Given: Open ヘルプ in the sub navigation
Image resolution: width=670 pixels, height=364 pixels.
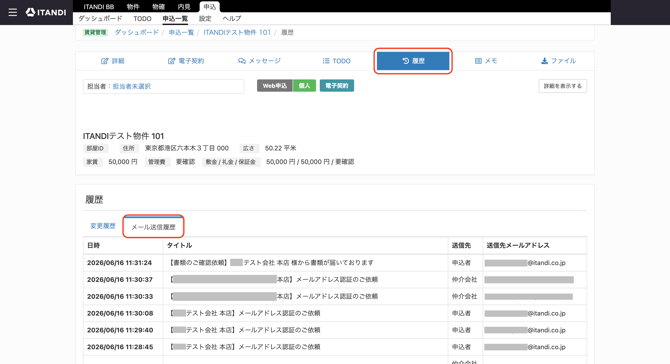Looking at the screenshot, I should [x=232, y=18].
